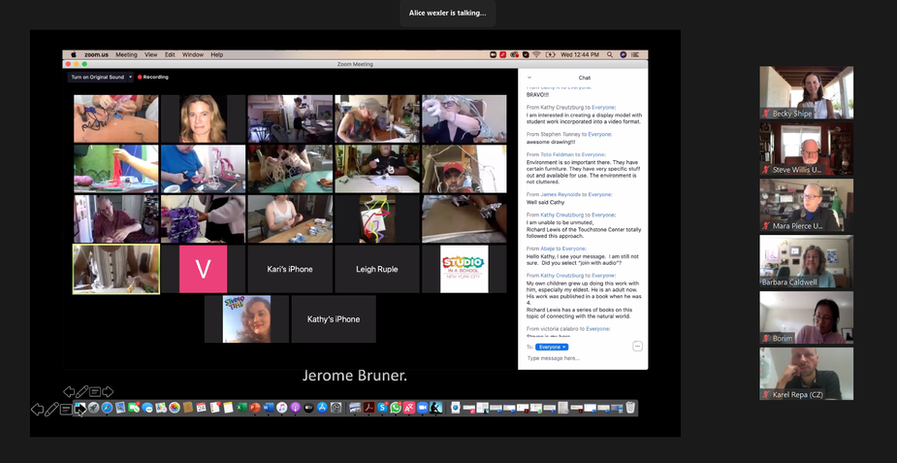Open the Calendar icon in the dock

201,407
